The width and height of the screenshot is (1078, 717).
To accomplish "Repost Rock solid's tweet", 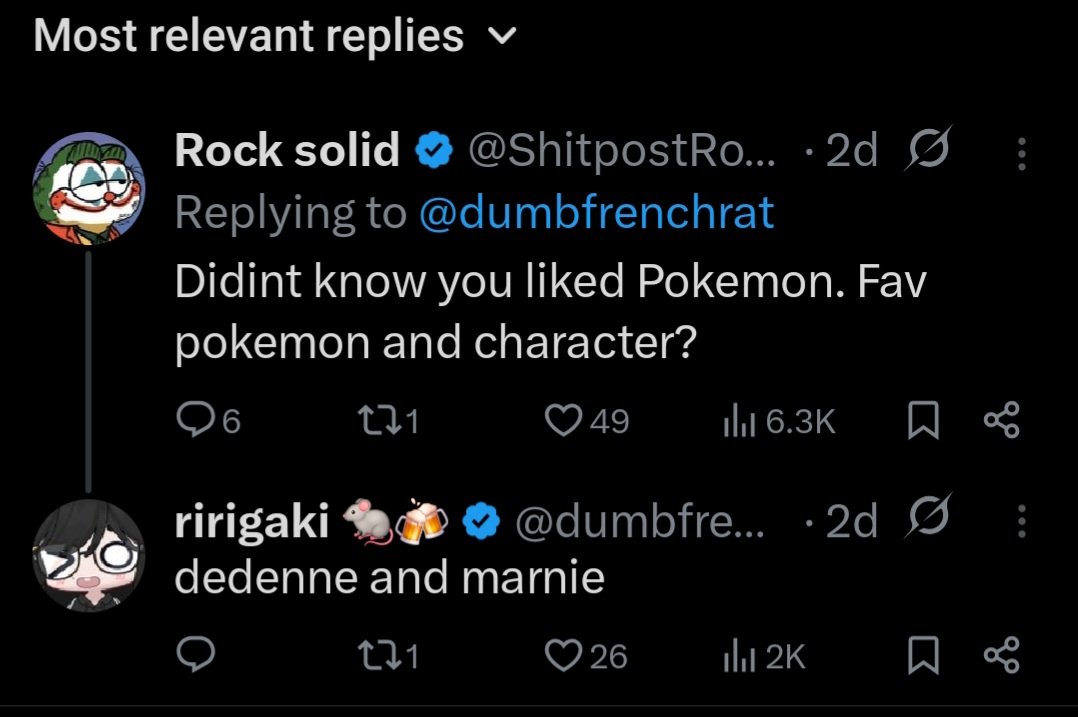I will pos(374,421).
